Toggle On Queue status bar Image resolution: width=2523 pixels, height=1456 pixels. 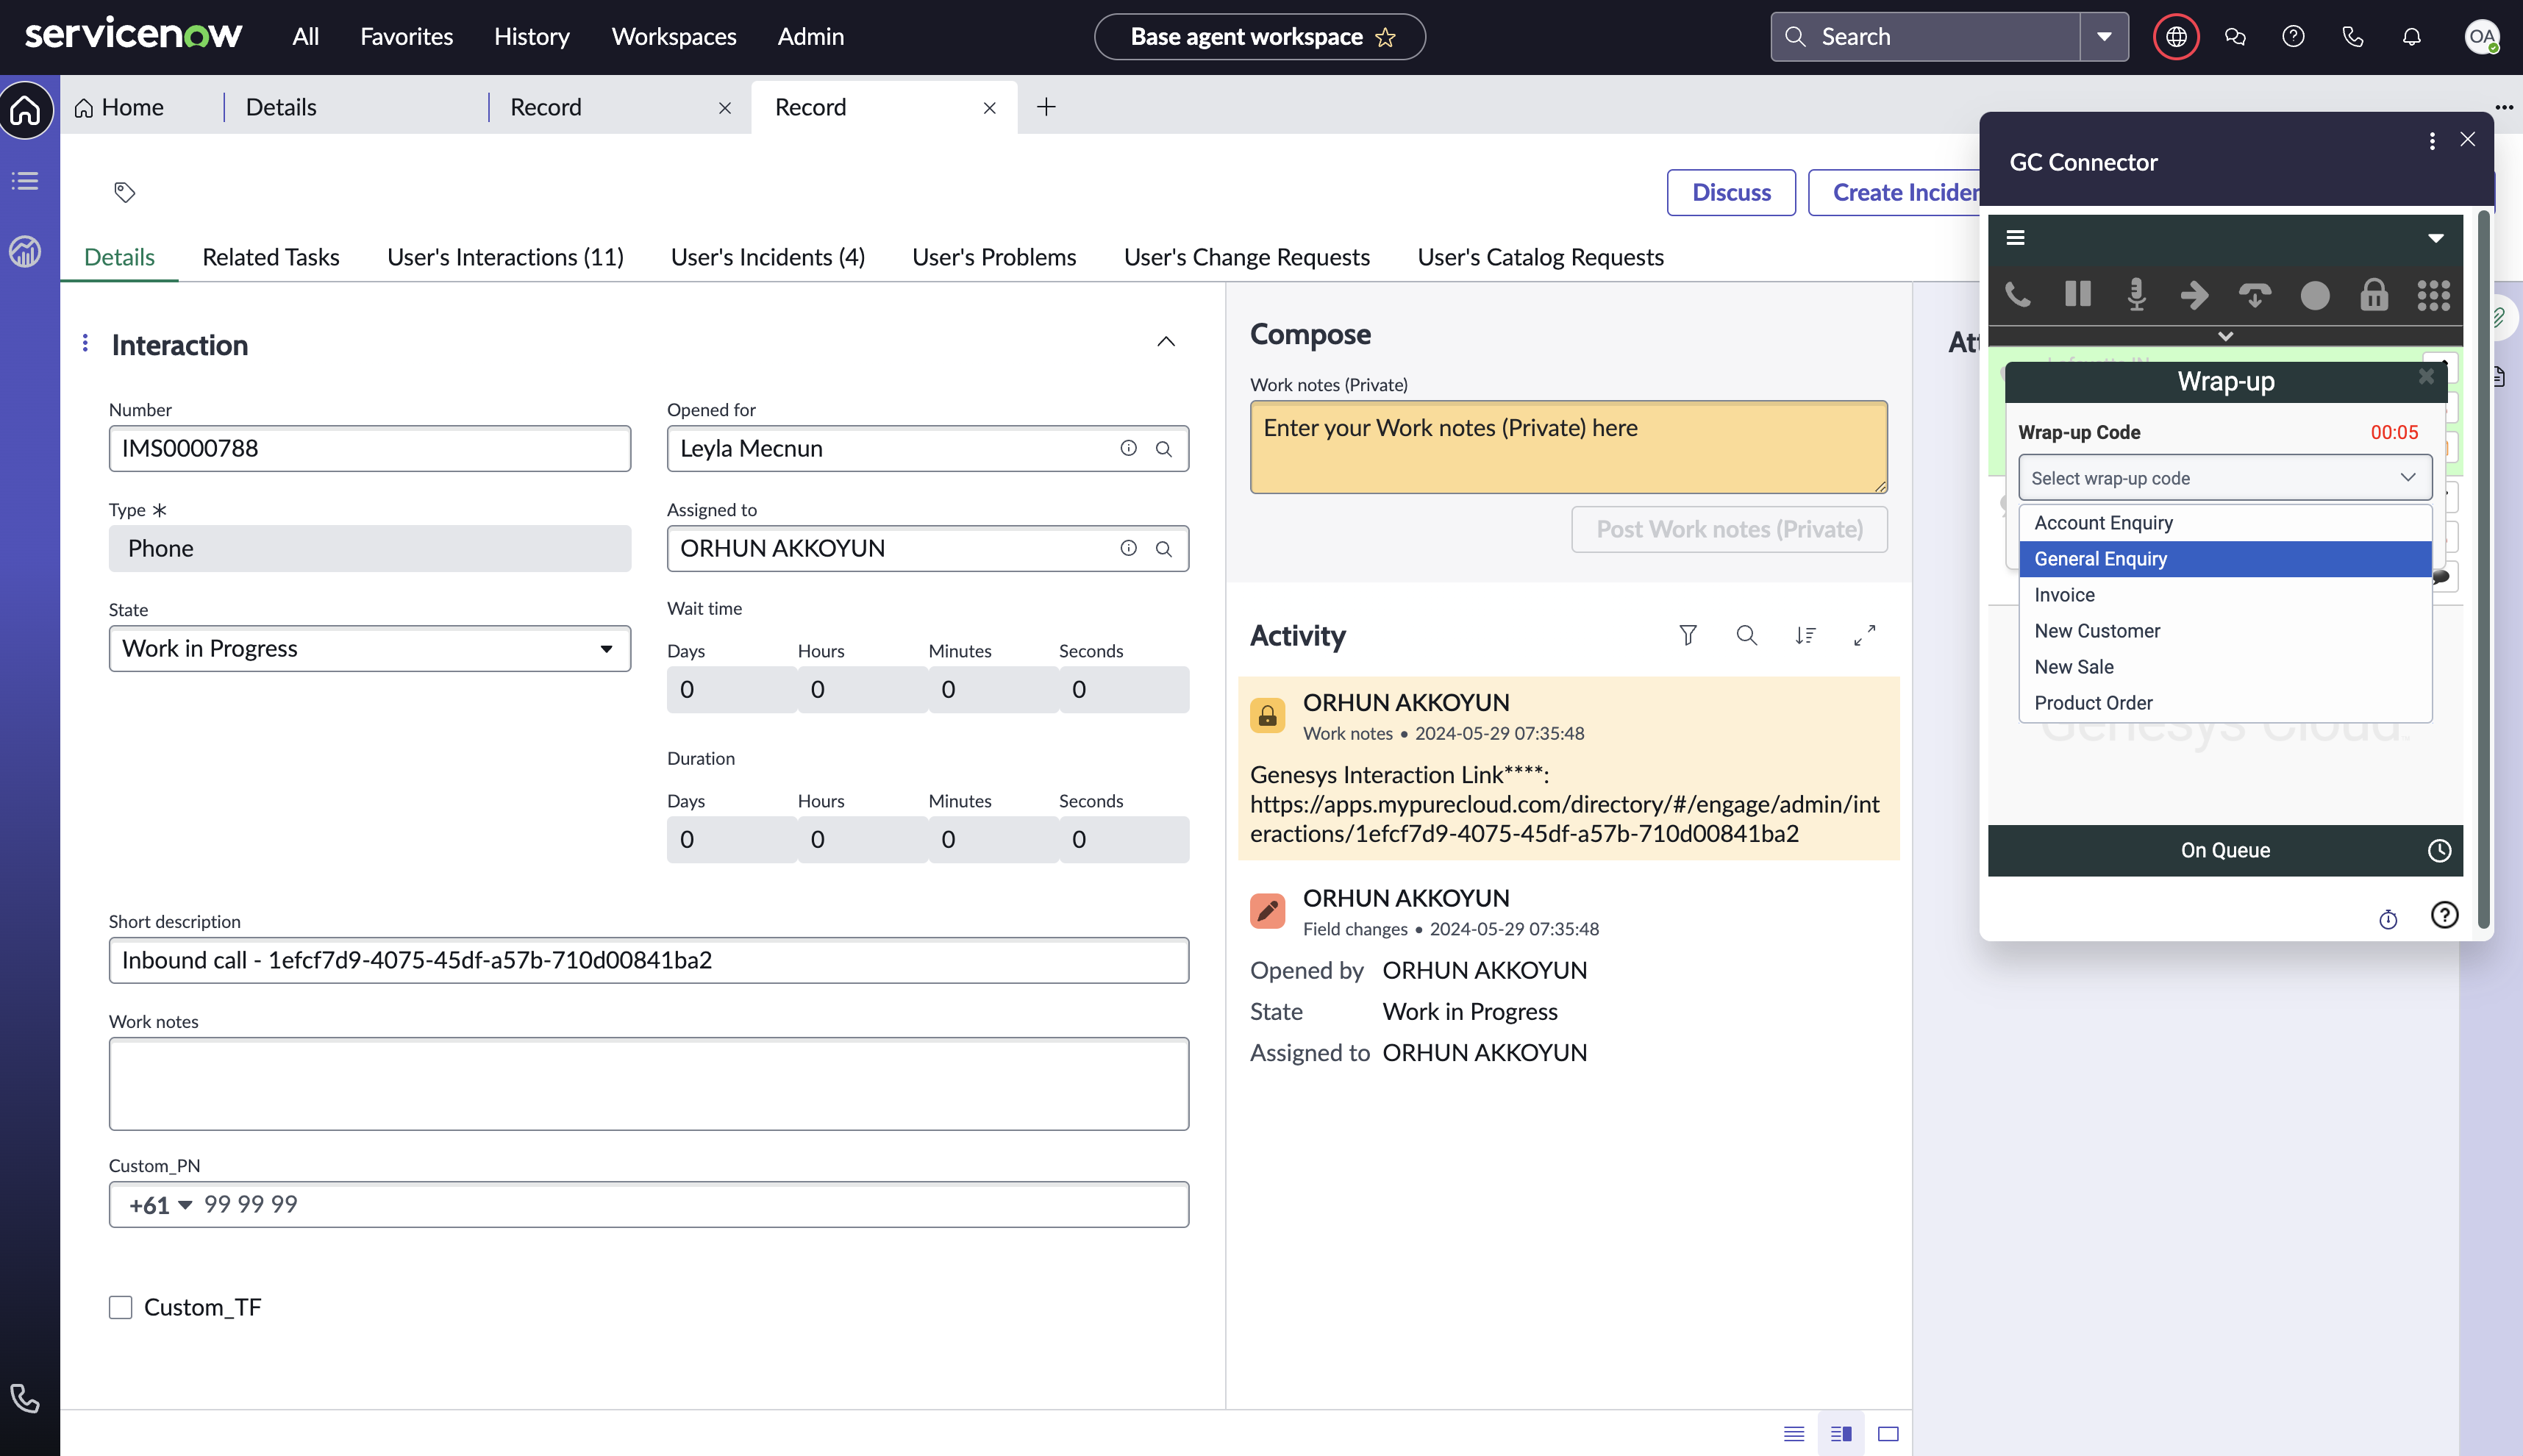[x=2224, y=850]
